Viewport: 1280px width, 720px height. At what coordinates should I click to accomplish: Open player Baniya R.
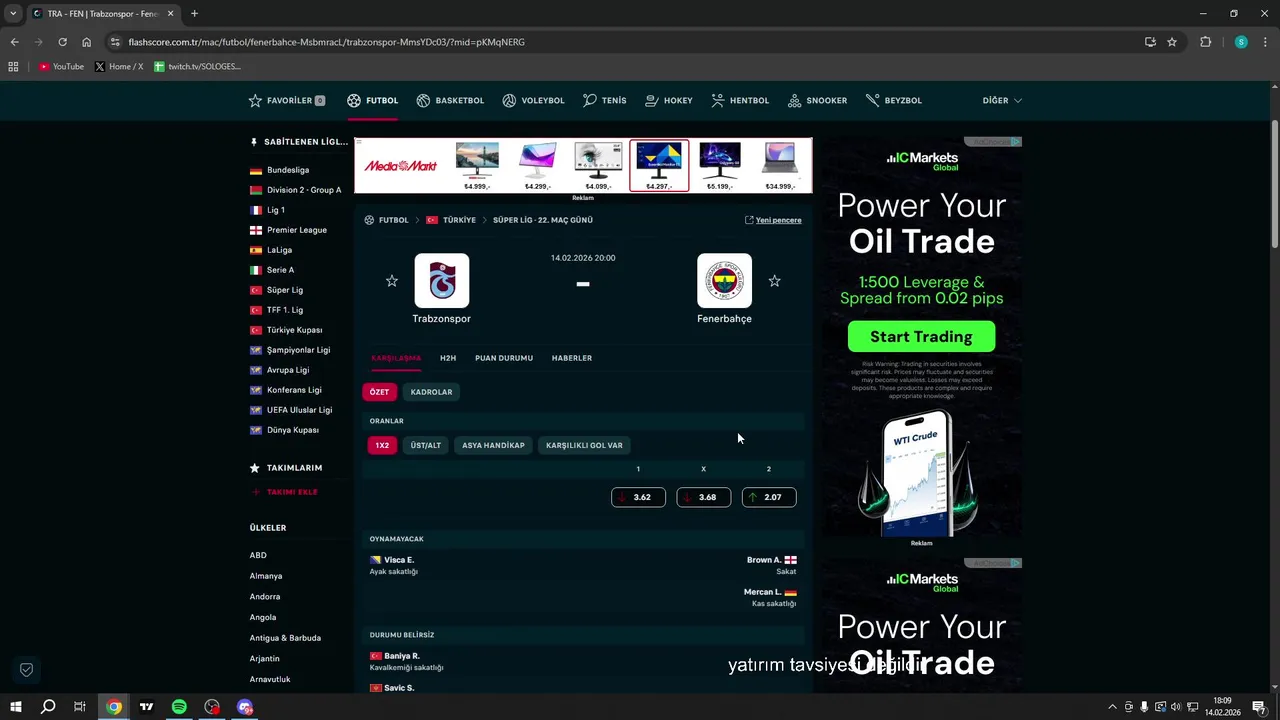(x=402, y=656)
